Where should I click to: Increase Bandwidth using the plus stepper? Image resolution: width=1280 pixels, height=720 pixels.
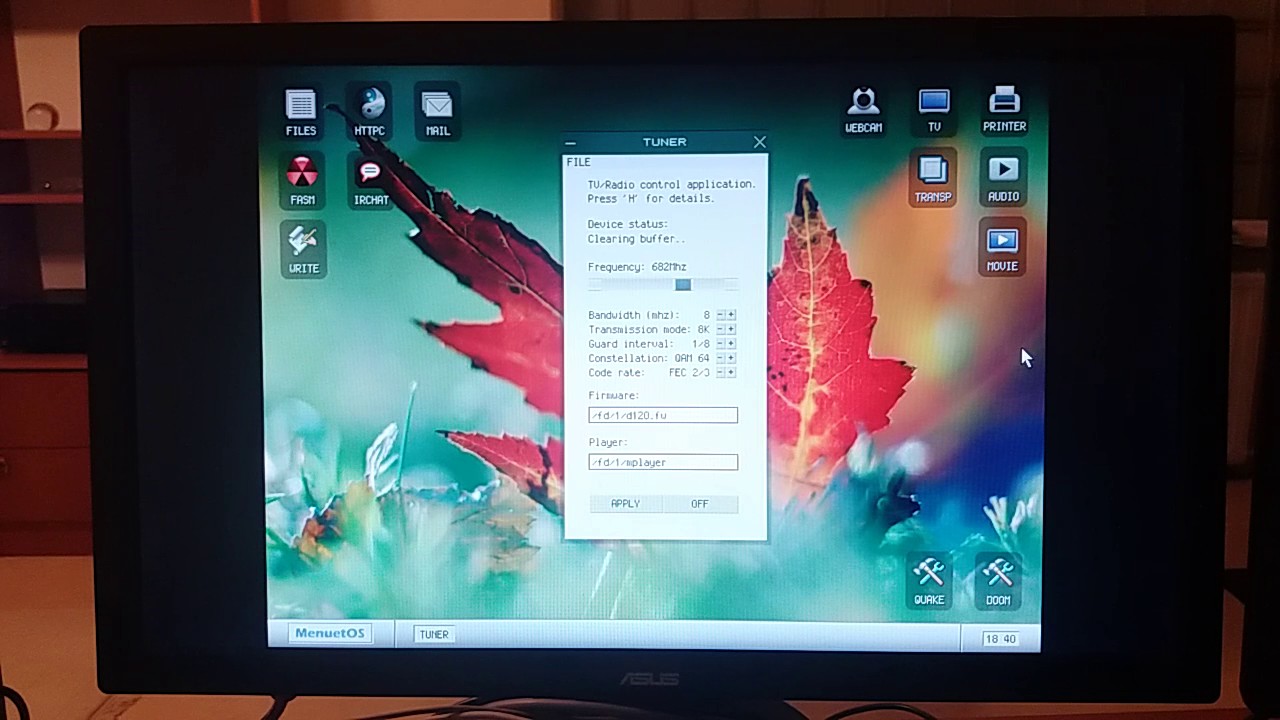point(729,314)
